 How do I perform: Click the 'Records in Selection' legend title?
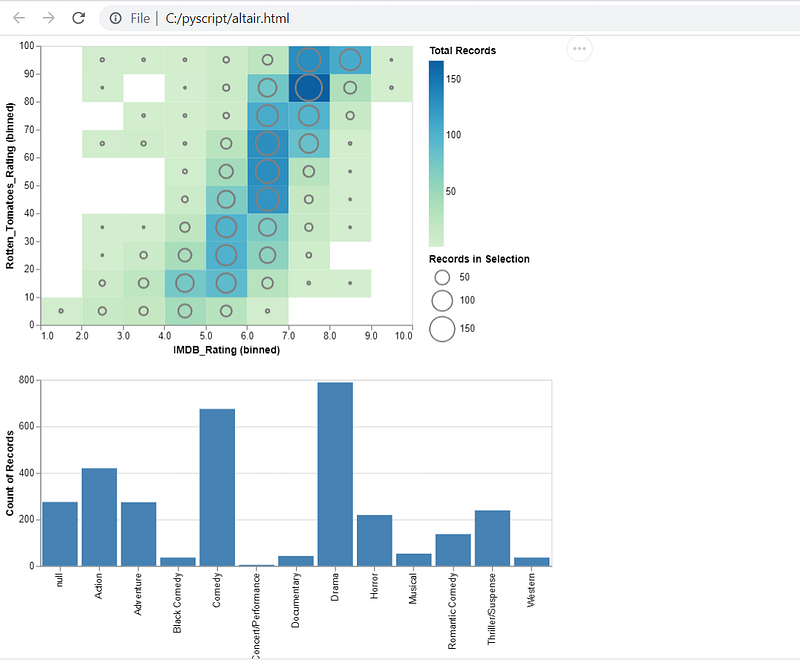(479, 259)
